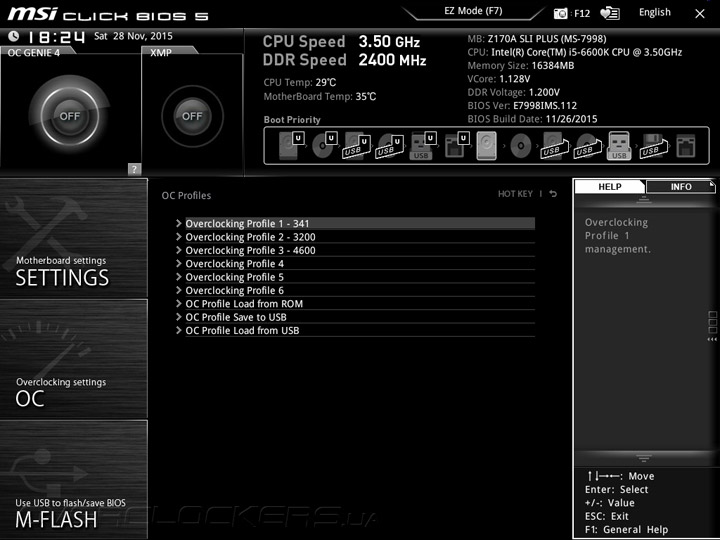This screenshot has width=720, height=540.
Task: Select the legacy hard disk boot icon
Action: (x=487, y=146)
